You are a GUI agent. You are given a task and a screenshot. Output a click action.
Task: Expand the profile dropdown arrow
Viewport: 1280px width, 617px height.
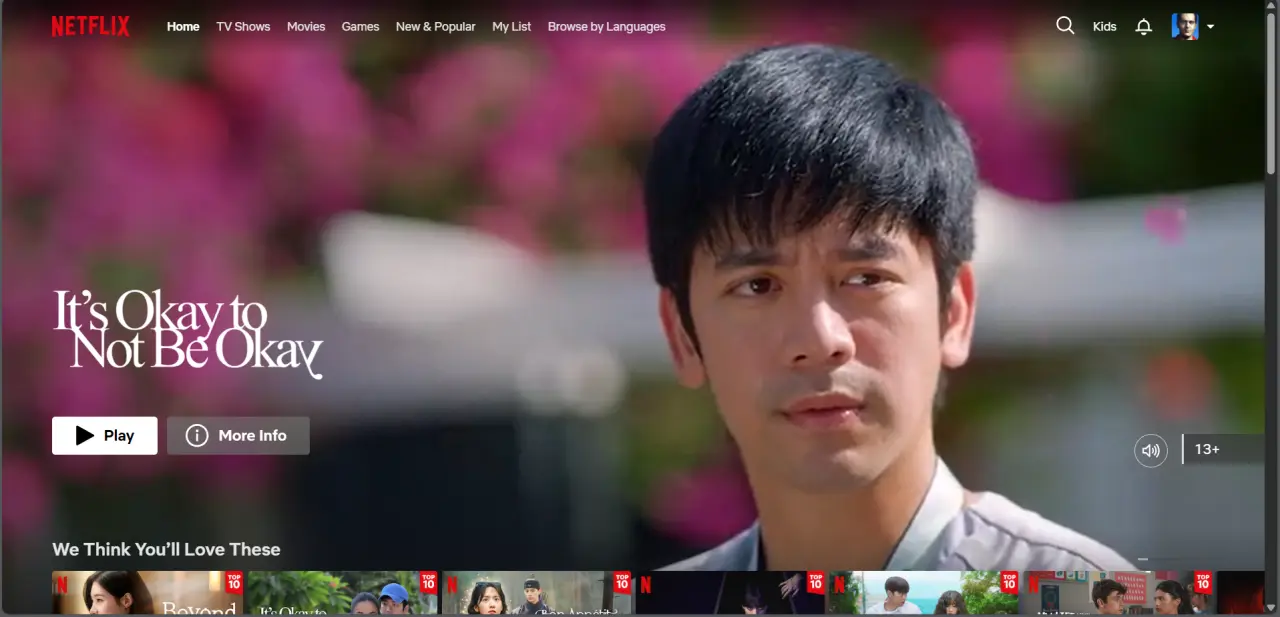[x=1210, y=27]
